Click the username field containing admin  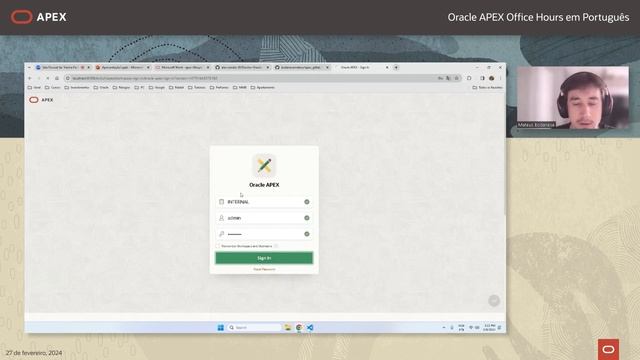pos(264,218)
